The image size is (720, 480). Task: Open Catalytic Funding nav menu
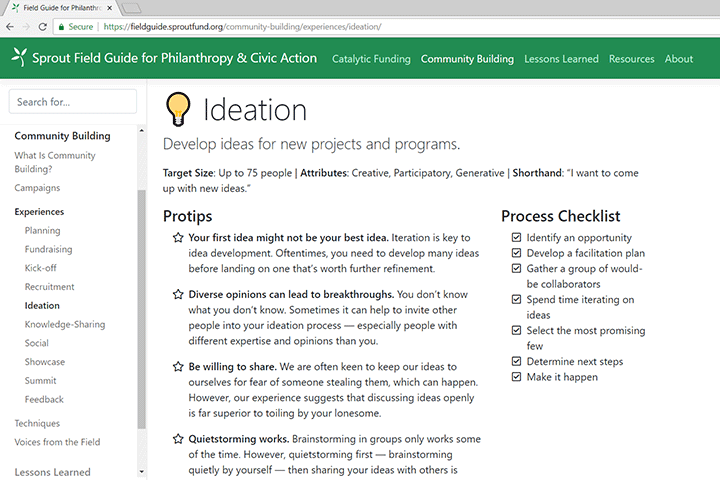(x=371, y=59)
